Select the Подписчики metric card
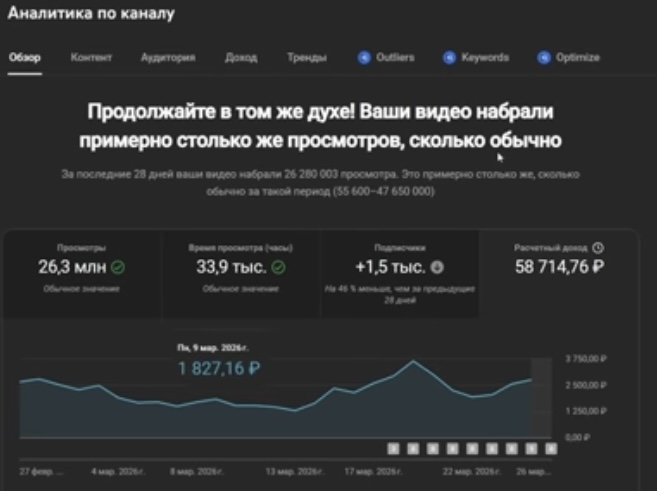The height and width of the screenshot is (491, 657). point(400,274)
